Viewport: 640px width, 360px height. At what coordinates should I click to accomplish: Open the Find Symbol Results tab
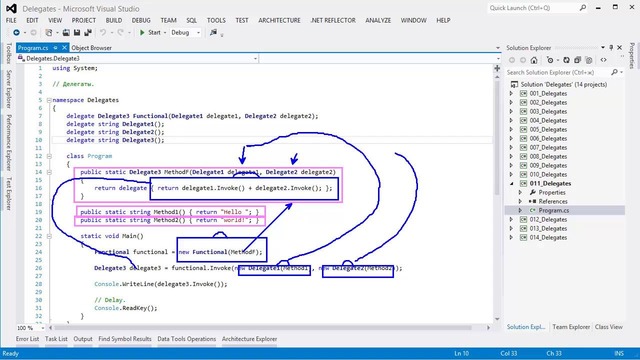pos(124,339)
